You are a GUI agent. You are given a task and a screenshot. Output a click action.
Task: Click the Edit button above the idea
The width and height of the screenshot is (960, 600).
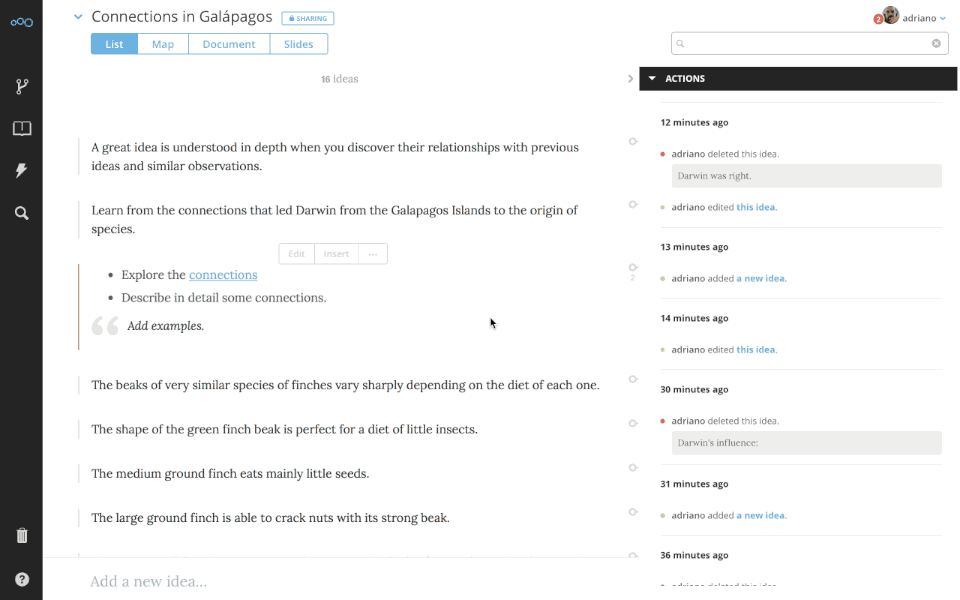click(x=296, y=253)
